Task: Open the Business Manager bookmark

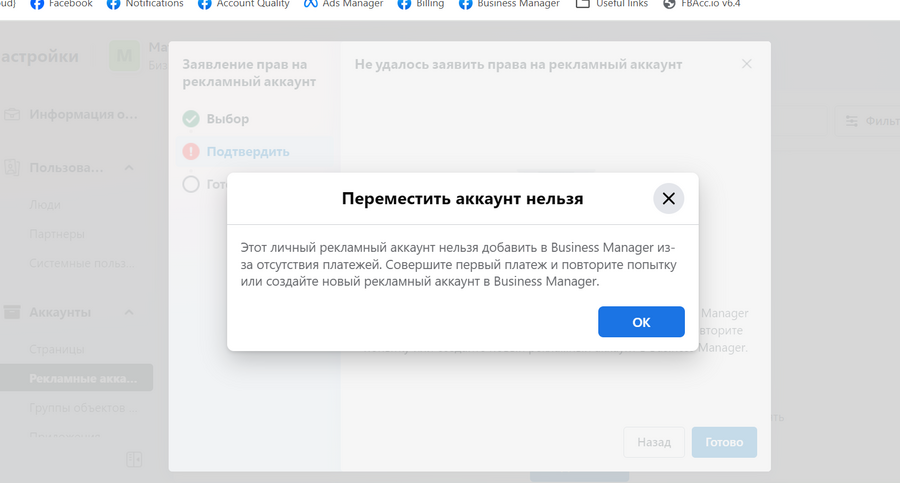Action: (x=509, y=4)
